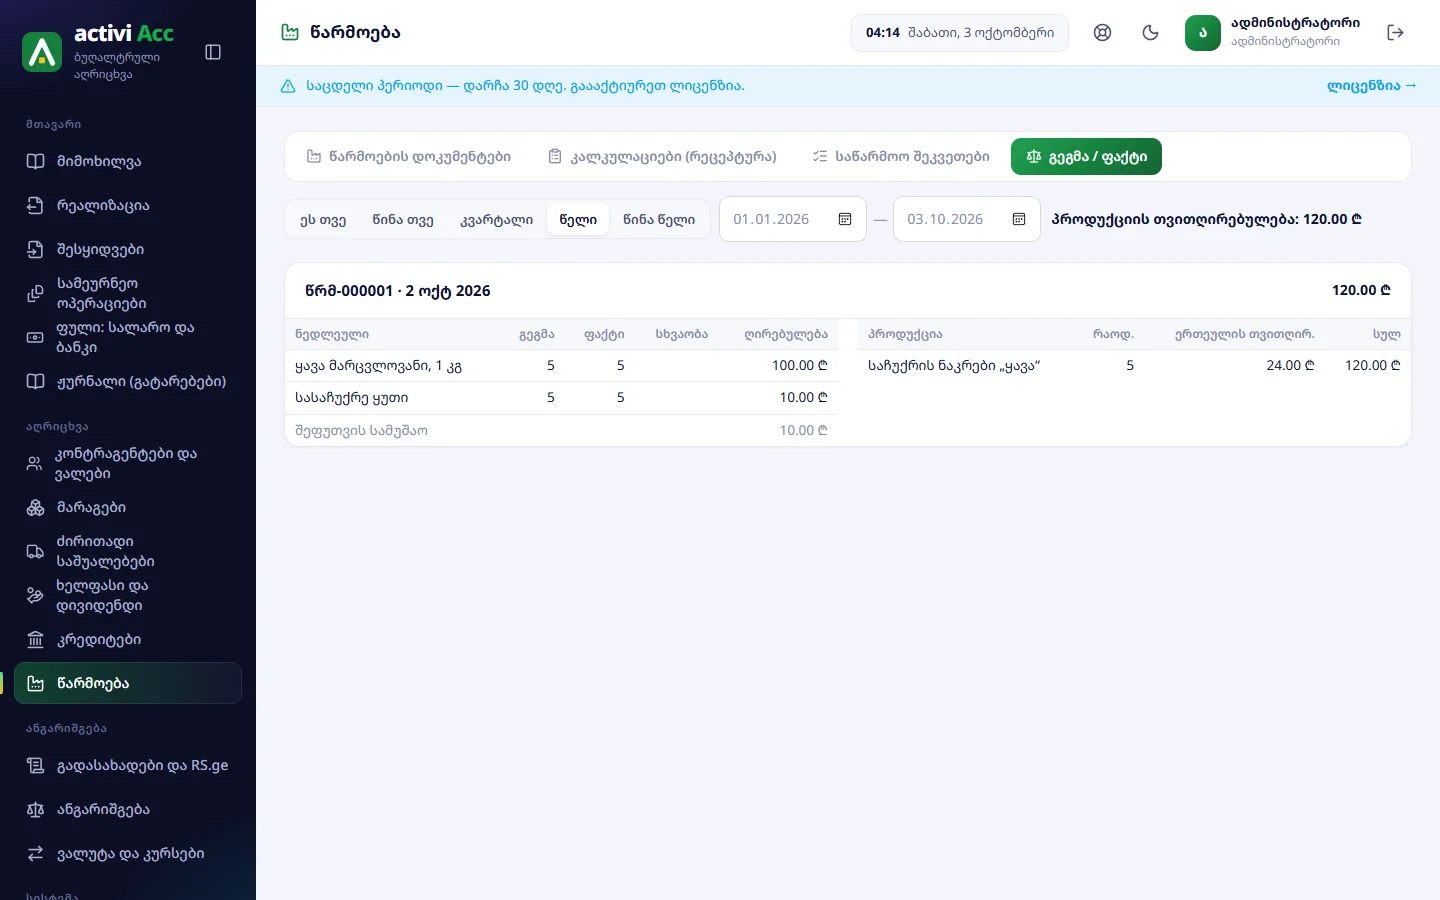Log out using the exit icon
Image resolution: width=1440 pixels, height=900 pixels.
[x=1396, y=33]
